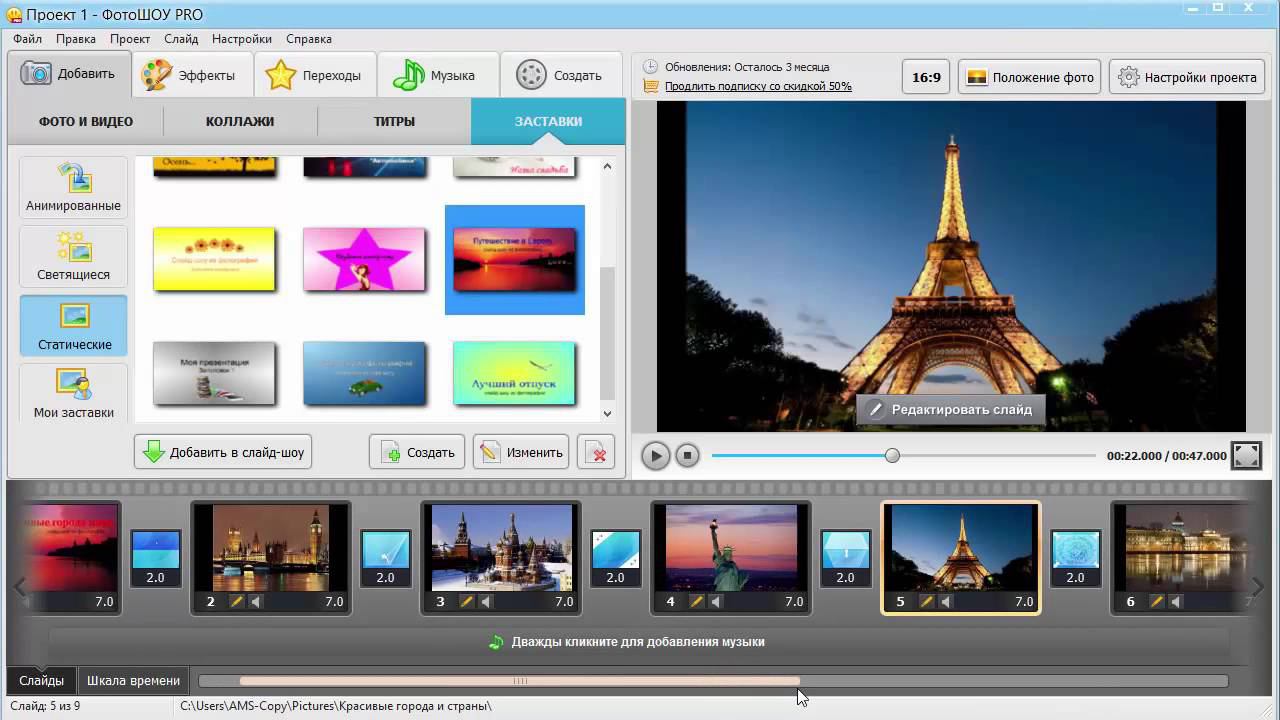Select the ЗАСТАВКИ sub-tab
The image size is (1280, 720).
tap(548, 121)
